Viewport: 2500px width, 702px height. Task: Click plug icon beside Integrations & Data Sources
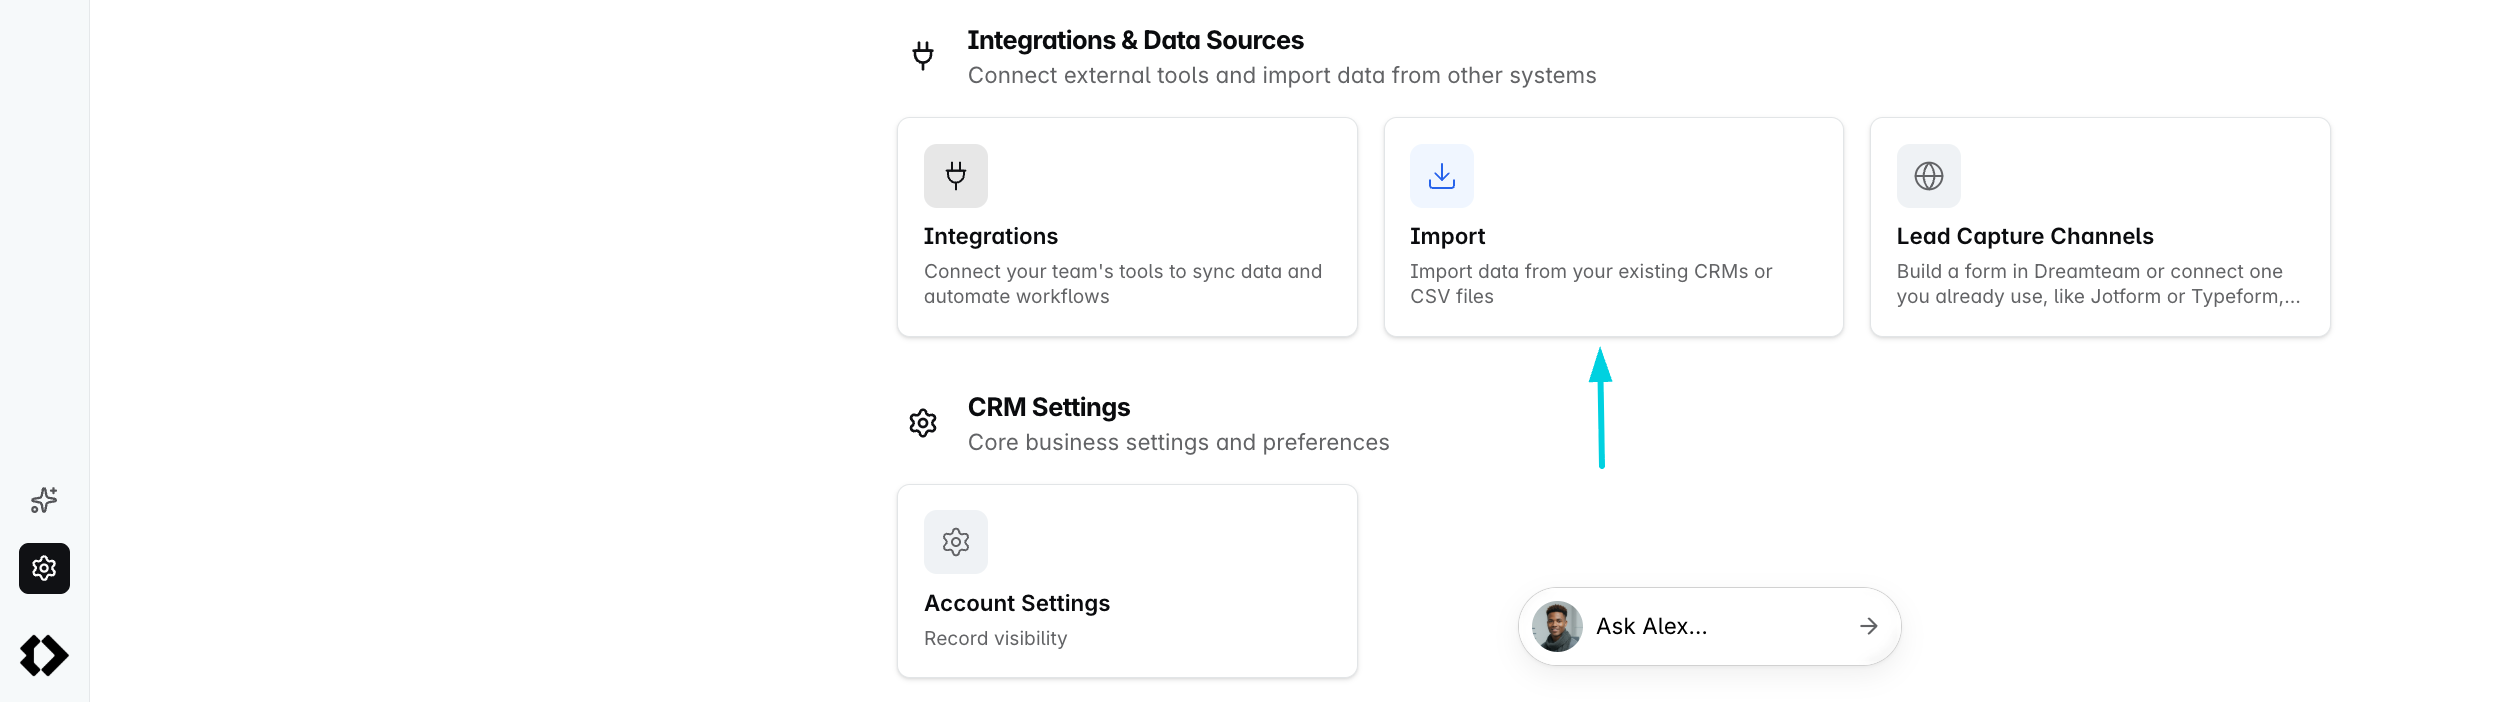[x=923, y=55]
